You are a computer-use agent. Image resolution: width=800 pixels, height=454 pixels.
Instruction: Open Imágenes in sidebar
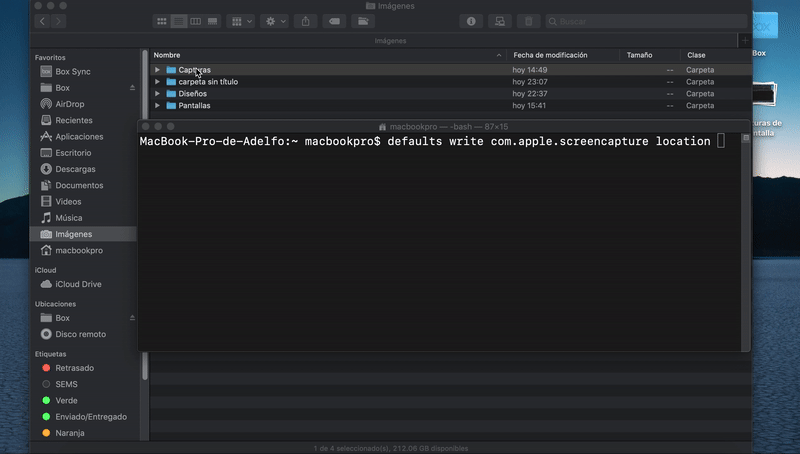pyautogui.click(x=73, y=234)
